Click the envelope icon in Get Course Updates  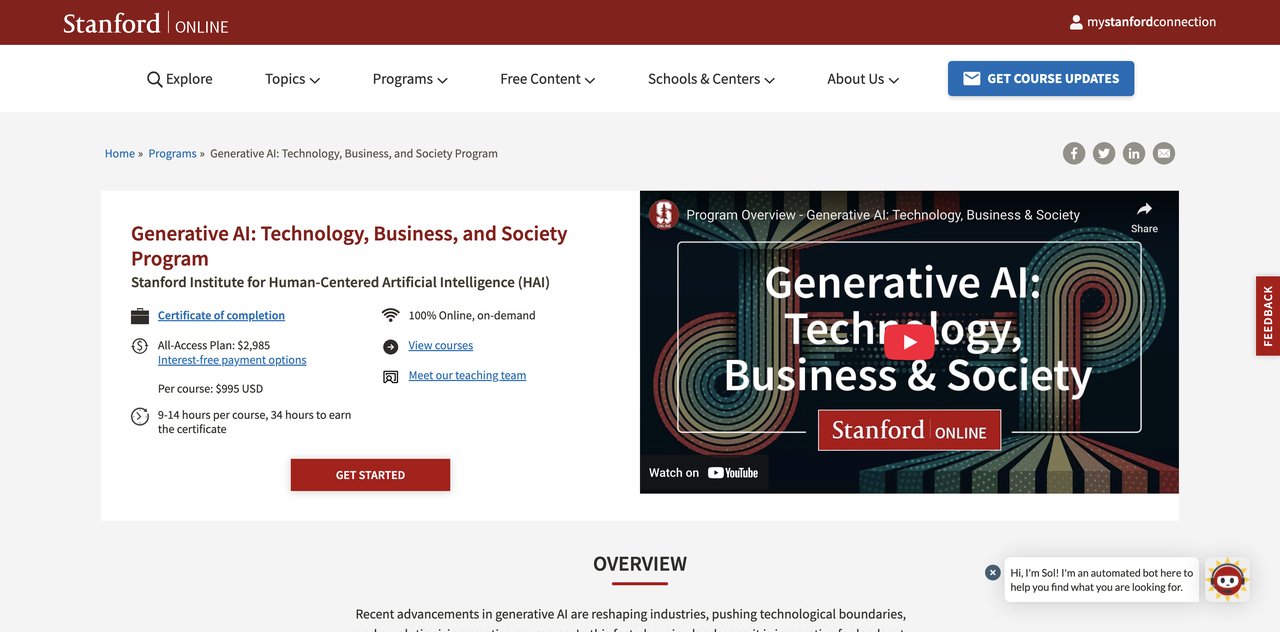pyautogui.click(x=971, y=79)
